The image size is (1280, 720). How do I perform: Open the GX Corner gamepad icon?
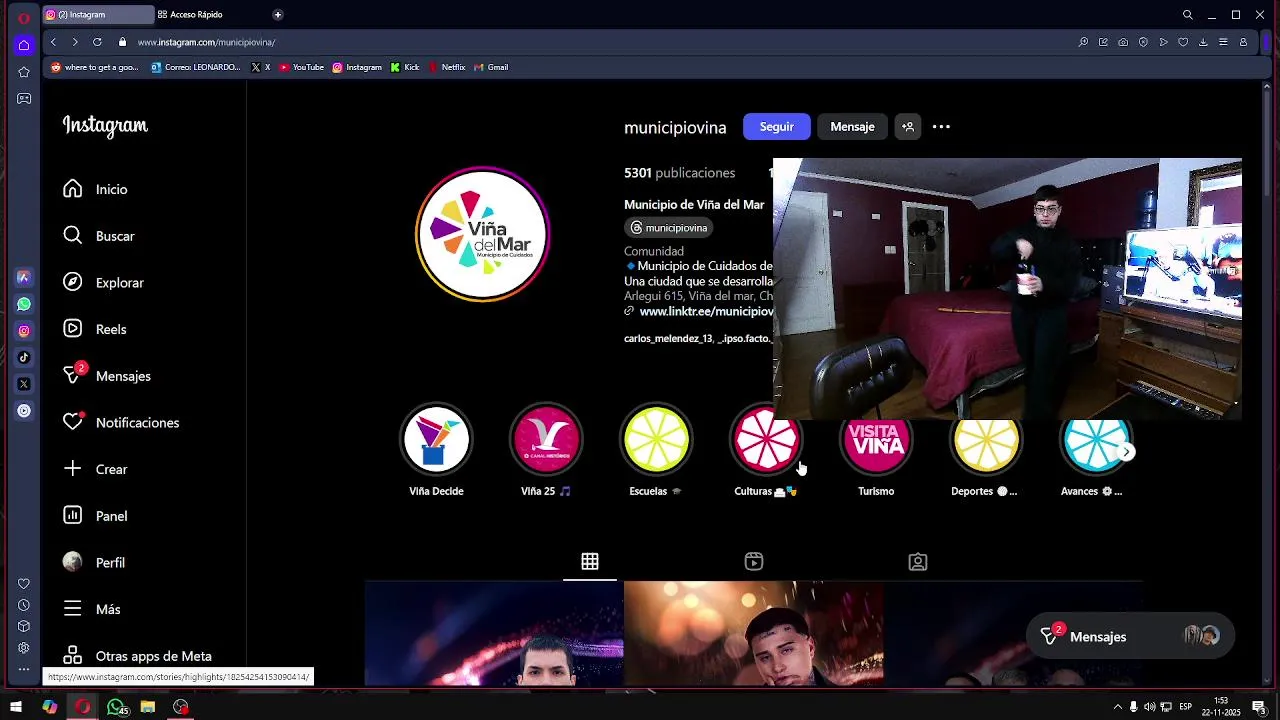click(24, 99)
